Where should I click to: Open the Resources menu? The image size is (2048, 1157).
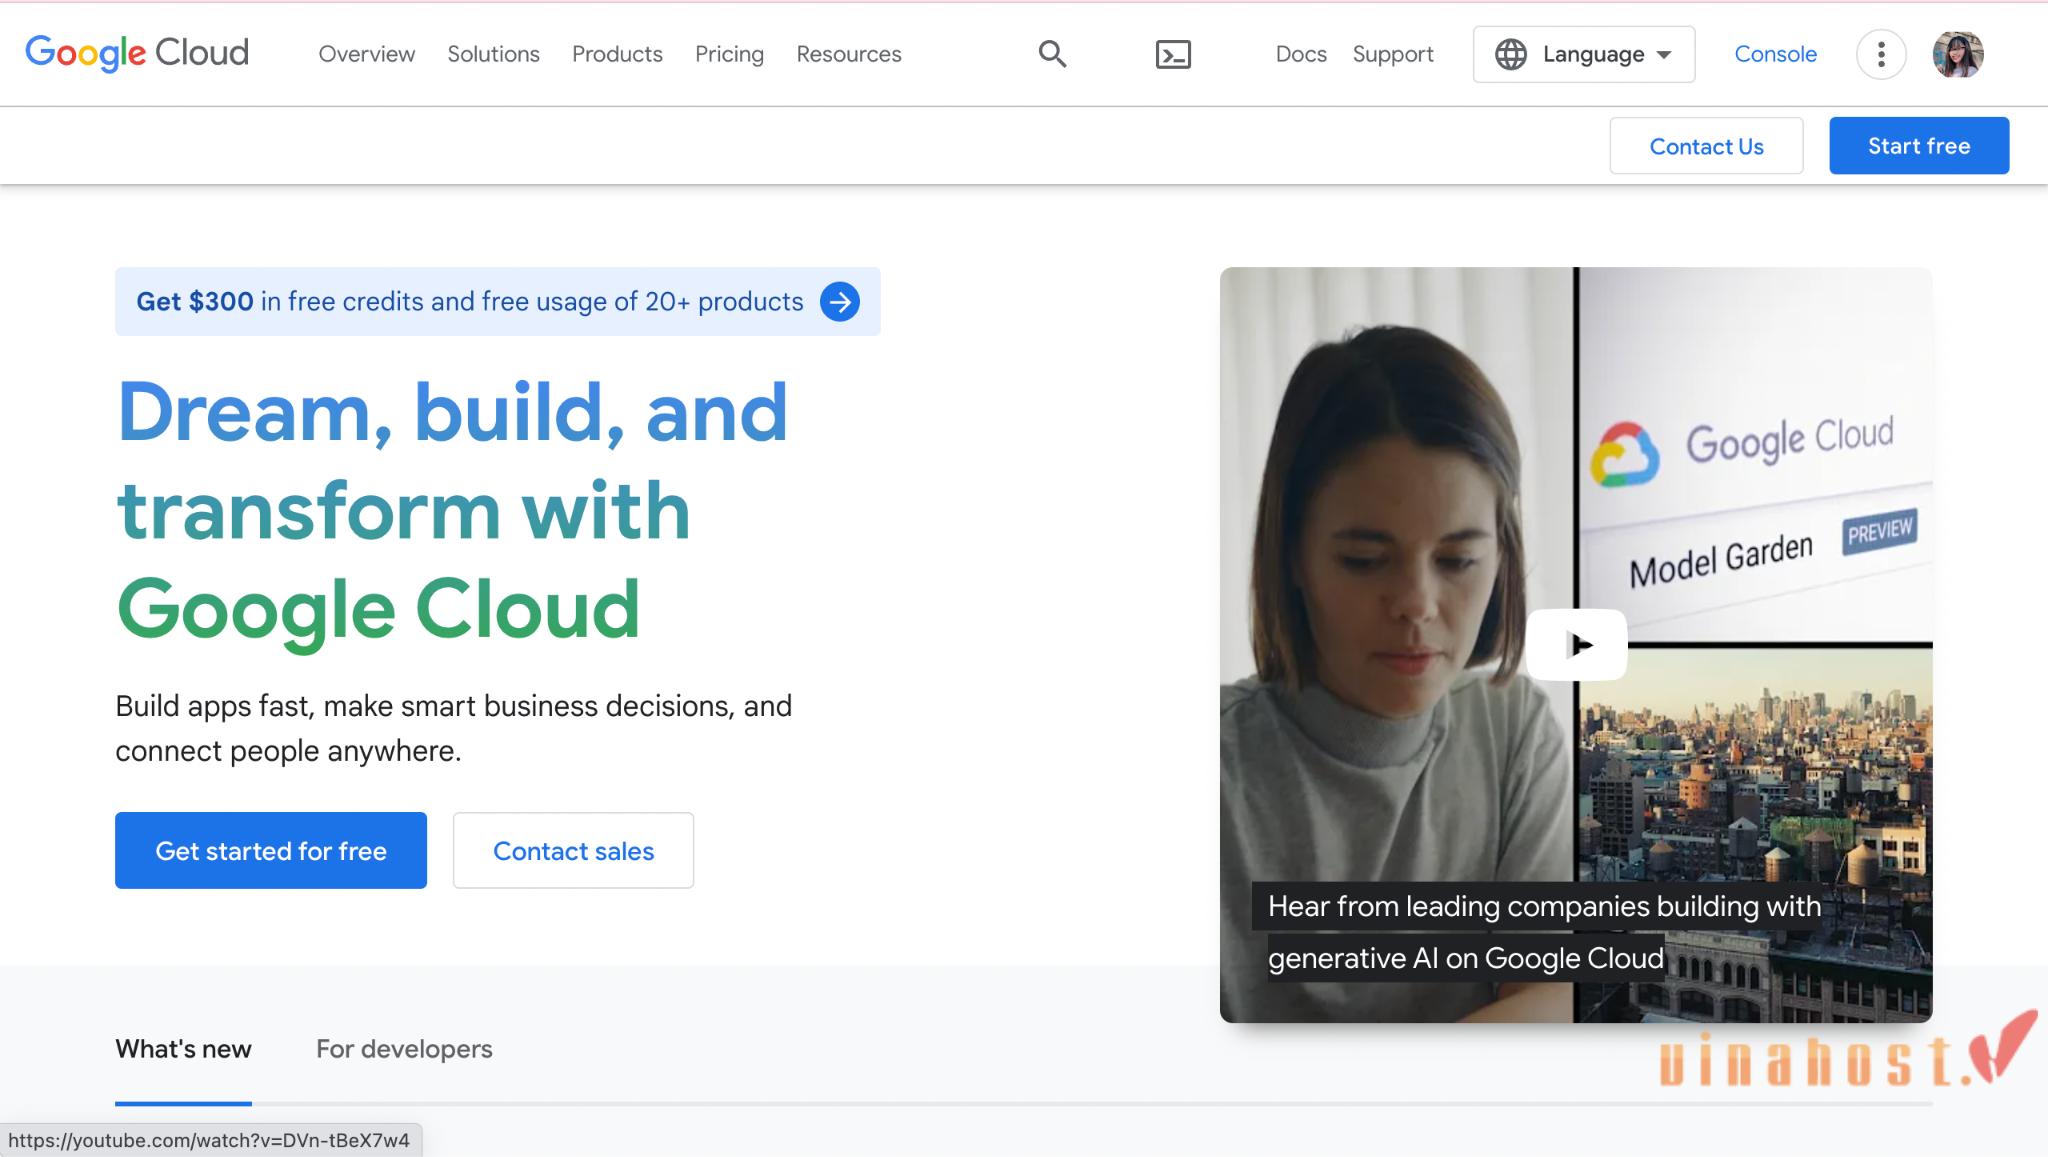(848, 54)
